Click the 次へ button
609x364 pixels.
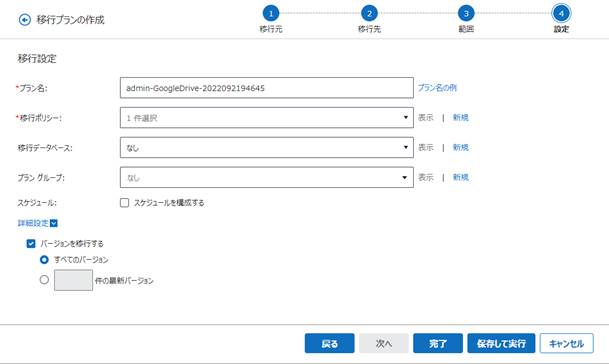(x=384, y=343)
